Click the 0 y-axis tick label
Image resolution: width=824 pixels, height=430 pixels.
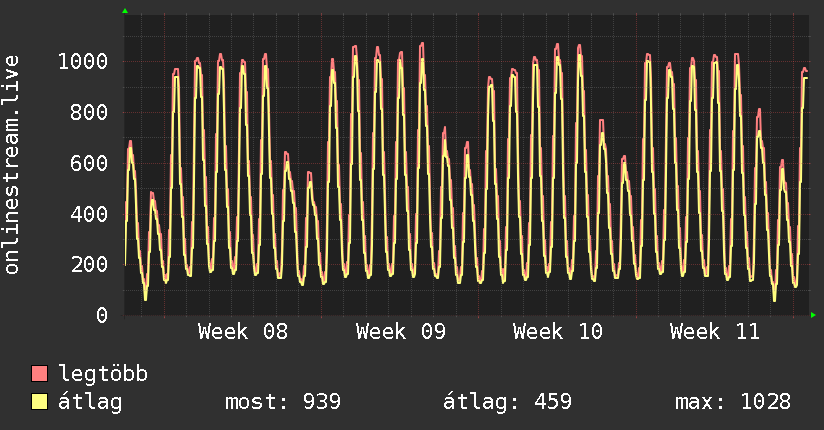pyautogui.click(x=102, y=315)
